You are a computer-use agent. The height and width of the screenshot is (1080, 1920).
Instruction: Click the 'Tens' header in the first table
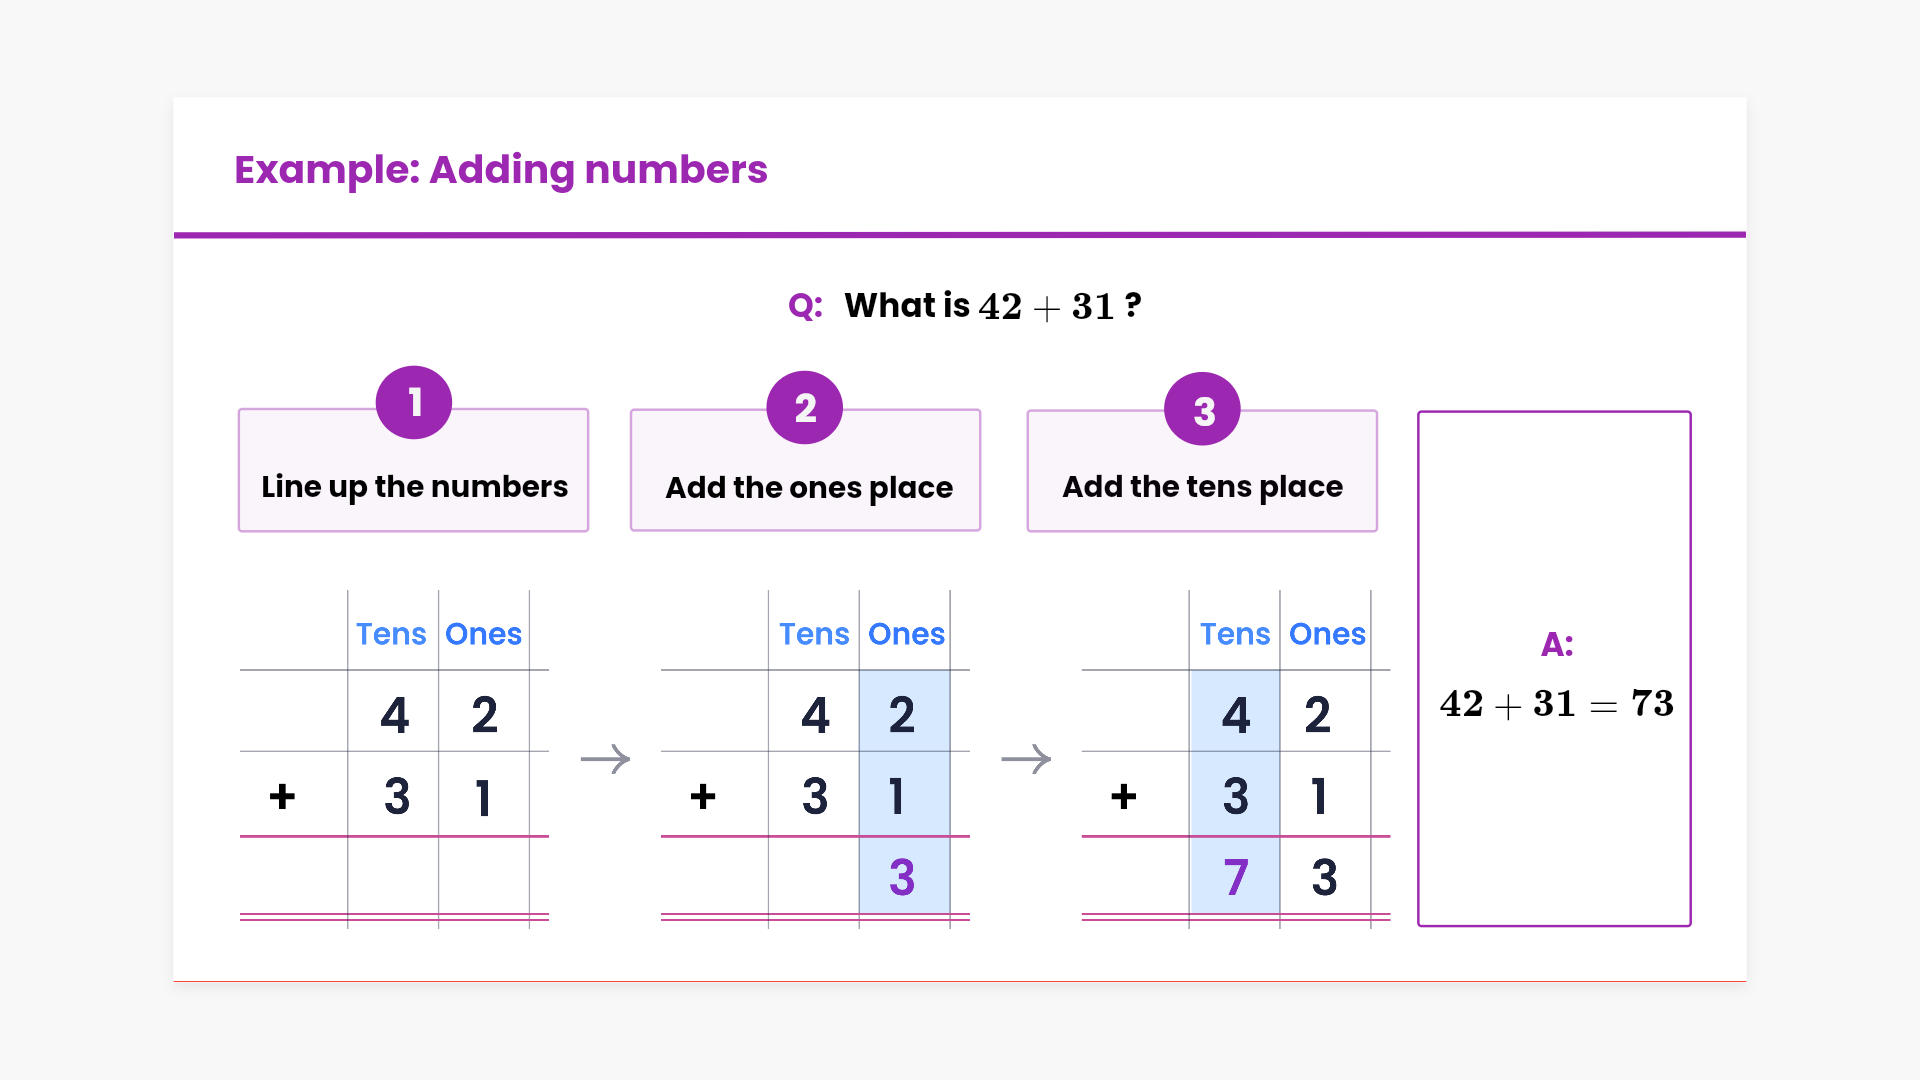(x=391, y=634)
